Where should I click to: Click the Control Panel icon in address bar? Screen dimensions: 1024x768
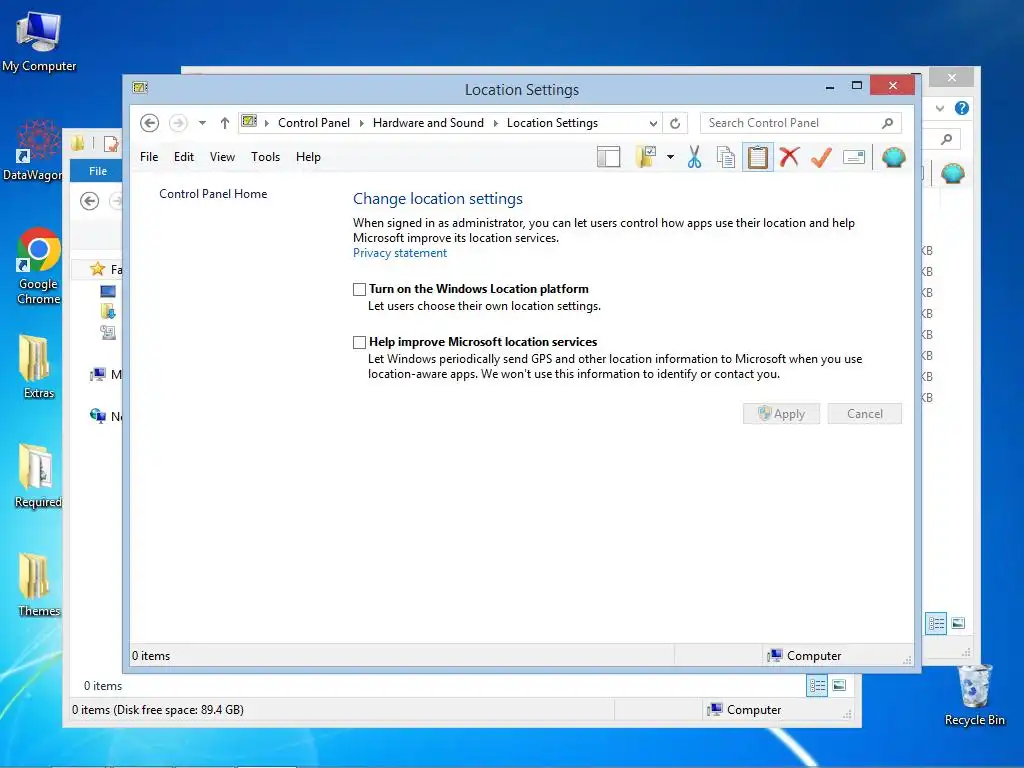(x=249, y=121)
